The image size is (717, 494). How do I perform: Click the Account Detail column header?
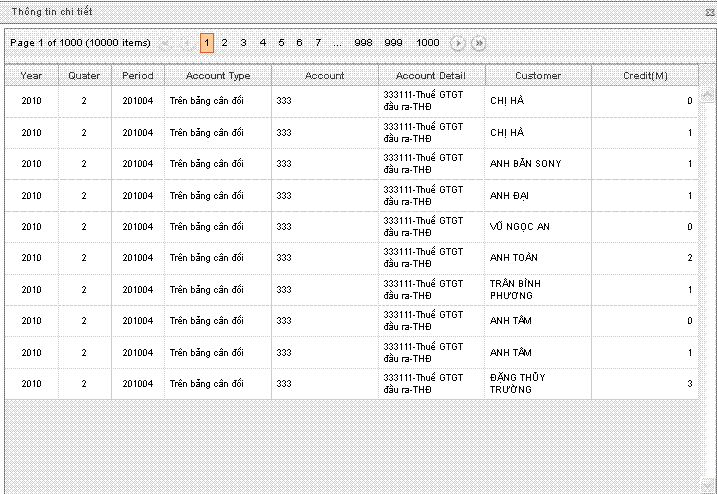click(431, 76)
